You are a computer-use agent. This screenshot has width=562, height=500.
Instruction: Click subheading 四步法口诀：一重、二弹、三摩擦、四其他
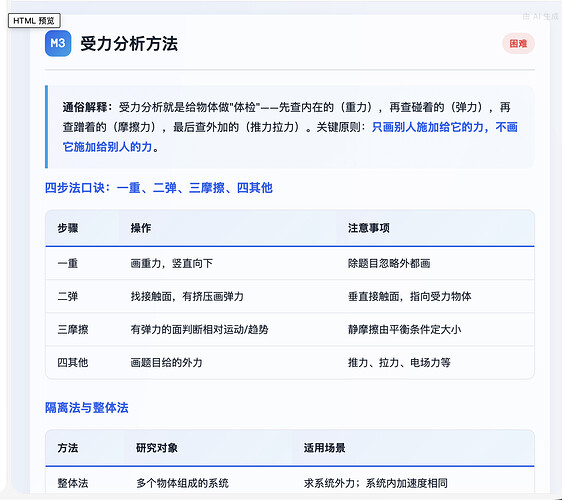tap(159, 188)
